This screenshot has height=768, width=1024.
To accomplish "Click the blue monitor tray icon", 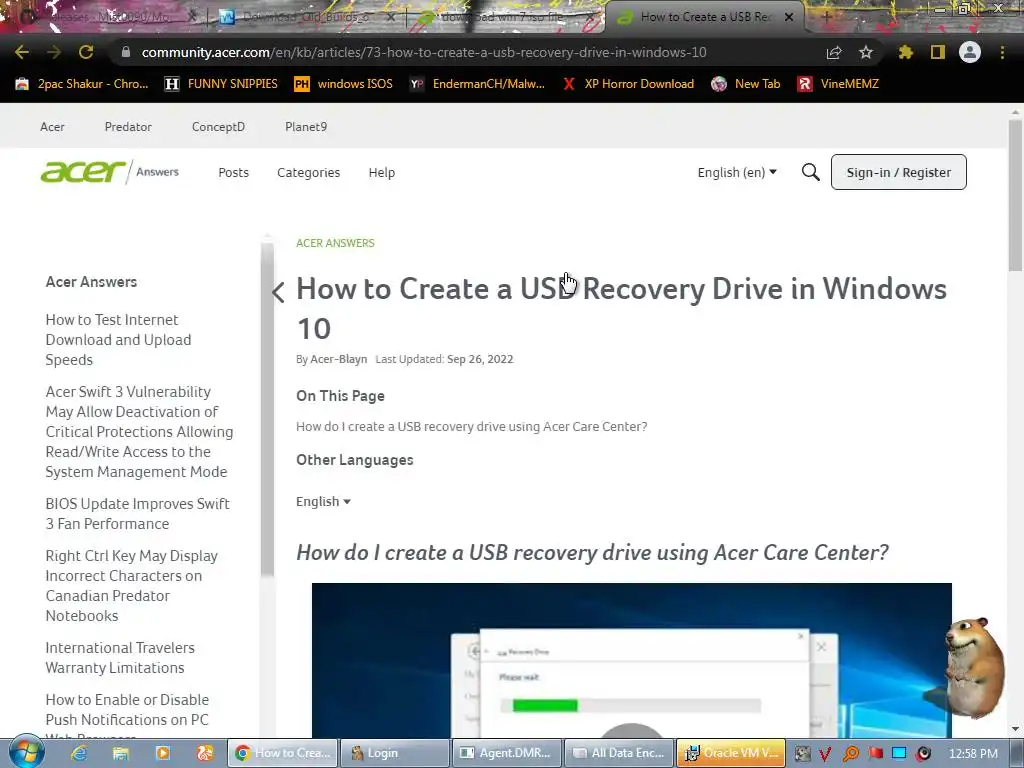I will point(899,754).
